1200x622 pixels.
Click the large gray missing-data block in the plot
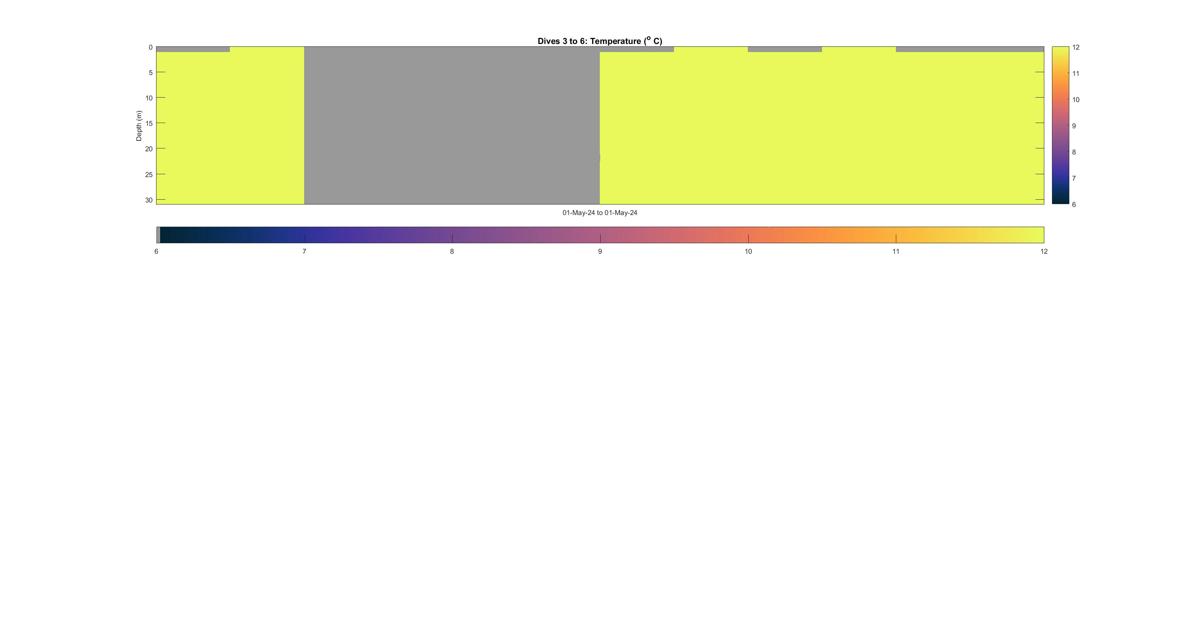452,125
